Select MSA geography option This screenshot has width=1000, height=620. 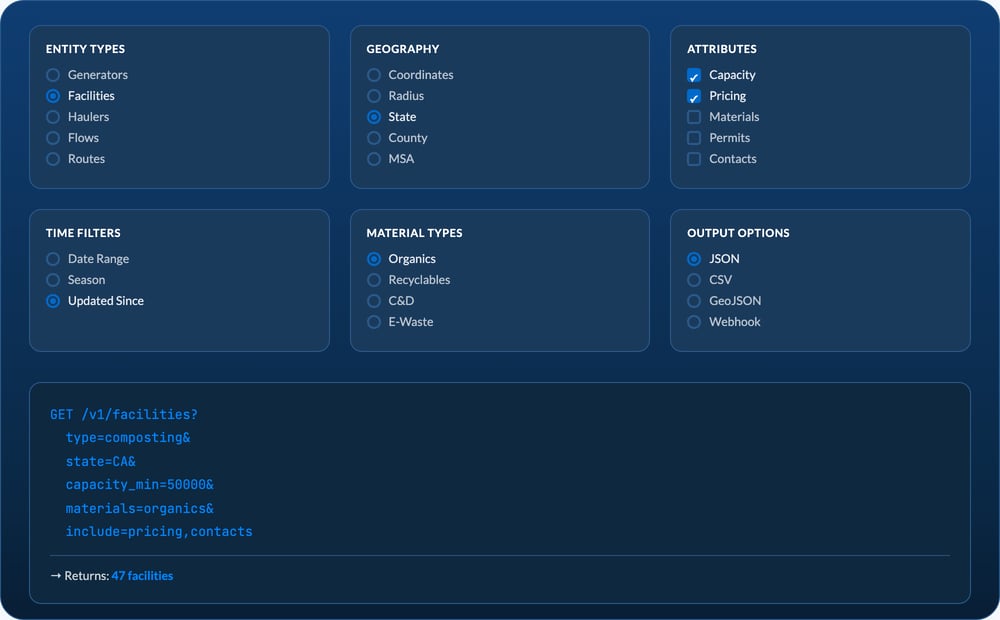pyautogui.click(x=374, y=159)
